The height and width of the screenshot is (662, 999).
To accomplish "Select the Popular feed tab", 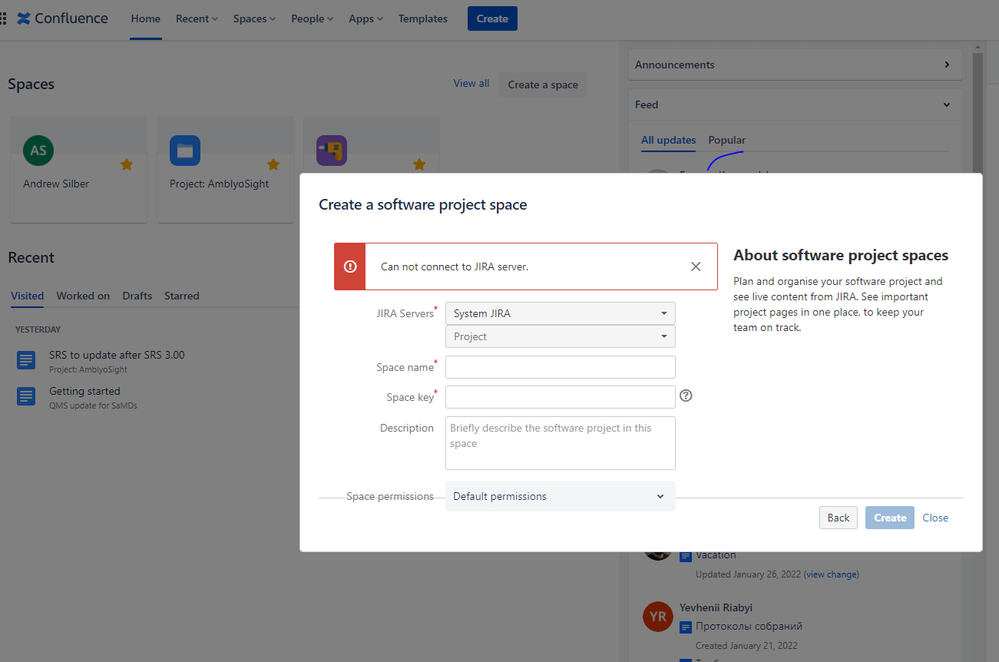I will (x=727, y=140).
